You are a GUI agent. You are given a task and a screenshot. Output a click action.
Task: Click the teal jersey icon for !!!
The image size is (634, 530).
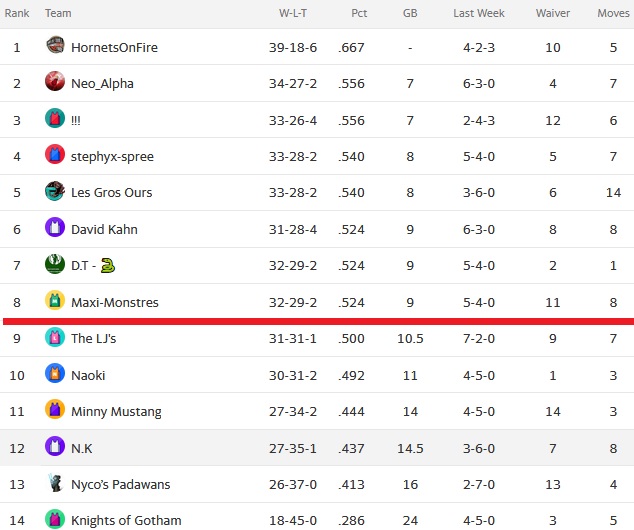[x=55, y=118]
